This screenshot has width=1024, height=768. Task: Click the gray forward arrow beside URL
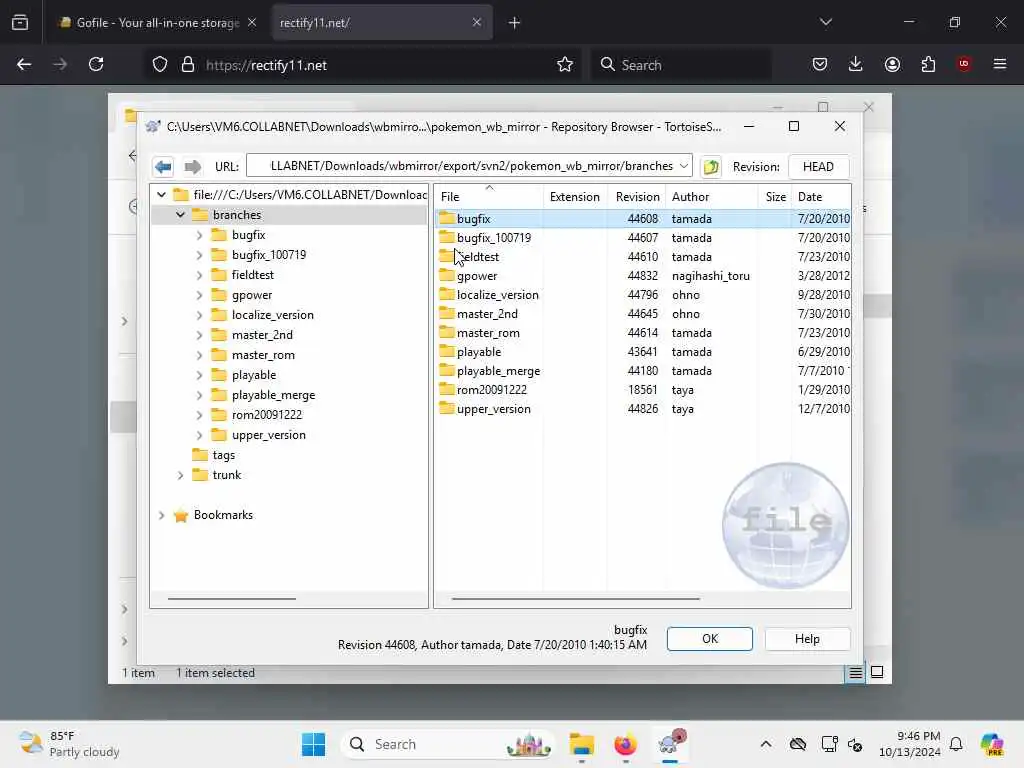pyautogui.click(x=193, y=167)
